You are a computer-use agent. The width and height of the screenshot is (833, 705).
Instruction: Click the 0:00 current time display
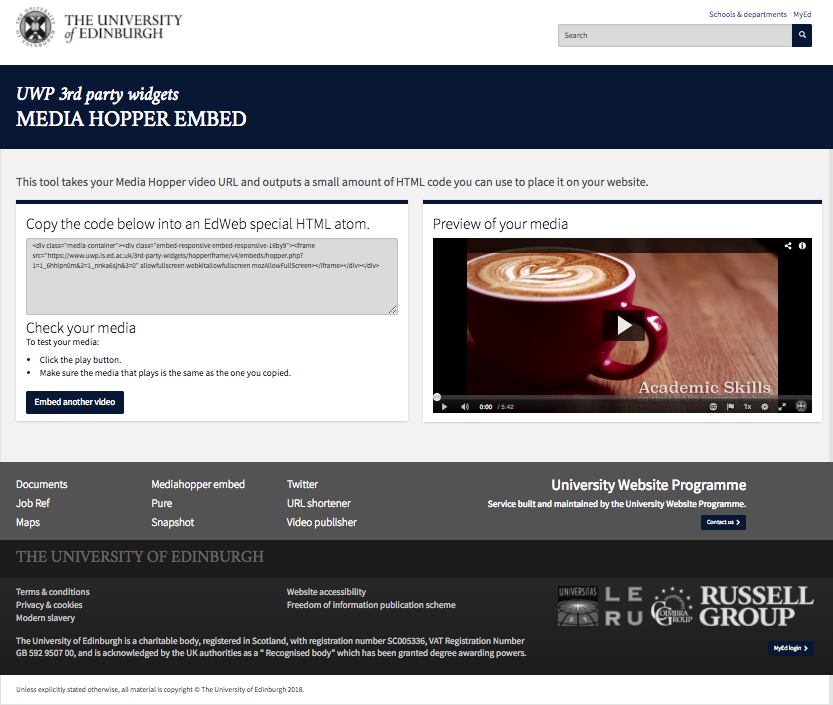pos(486,407)
